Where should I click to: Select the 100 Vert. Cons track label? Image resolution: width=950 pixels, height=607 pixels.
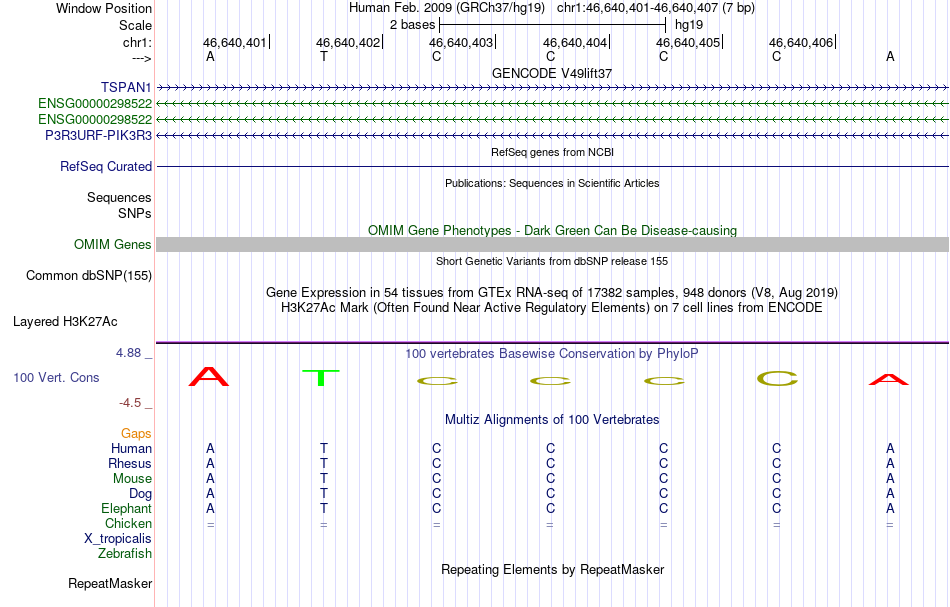[x=56, y=377]
